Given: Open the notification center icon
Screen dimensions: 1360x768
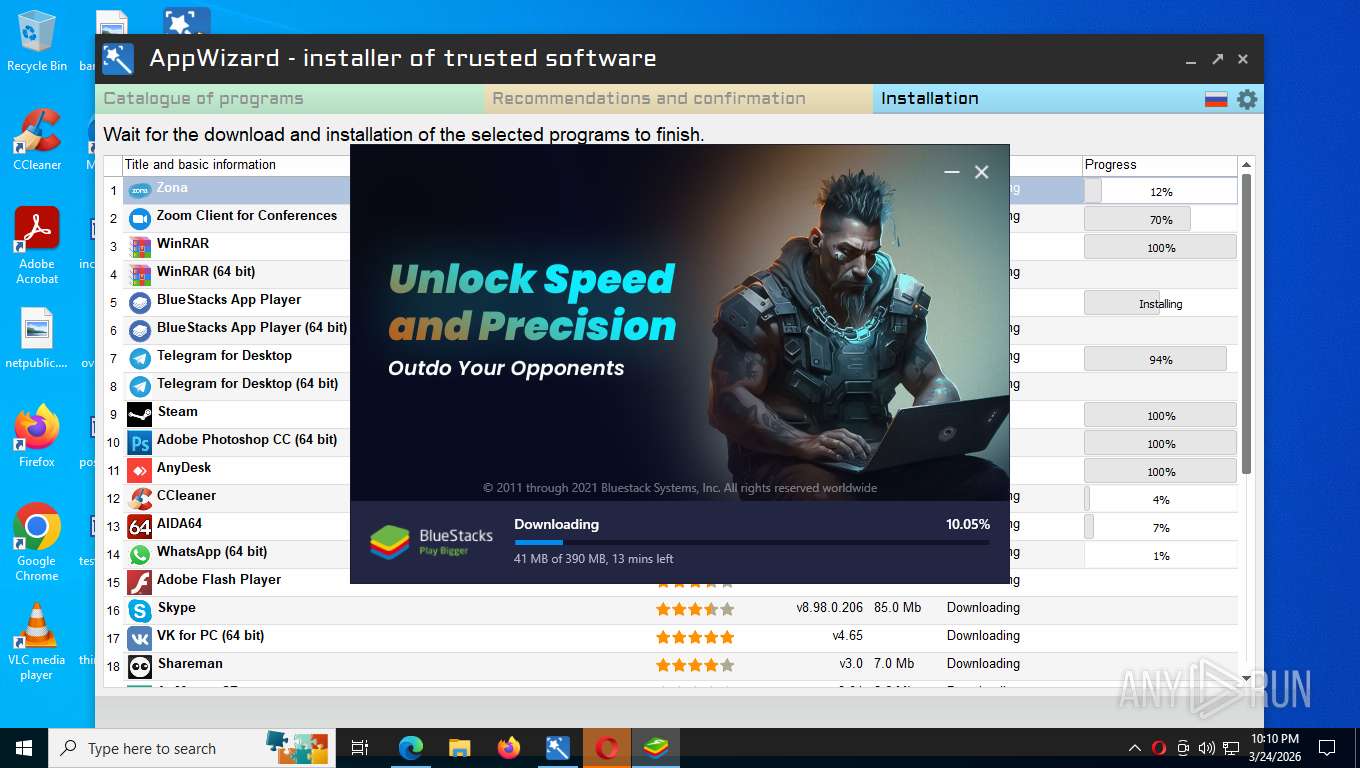Looking at the screenshot, I should pyautogui.click(x=1327, y=747).
